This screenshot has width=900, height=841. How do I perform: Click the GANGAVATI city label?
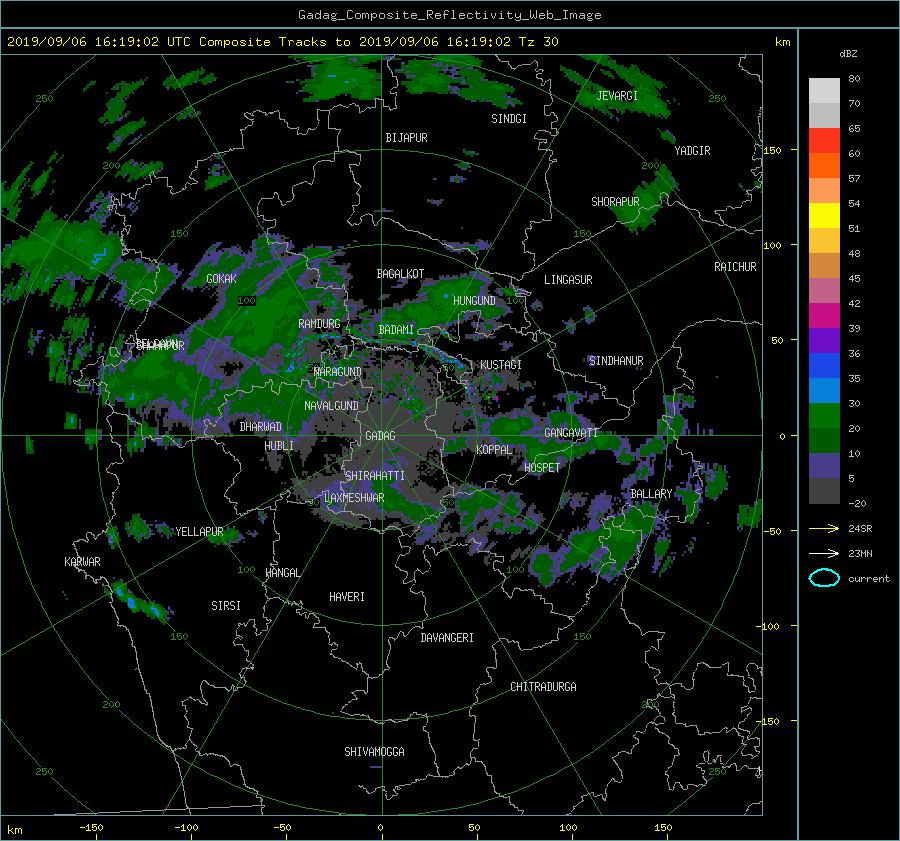571,433
